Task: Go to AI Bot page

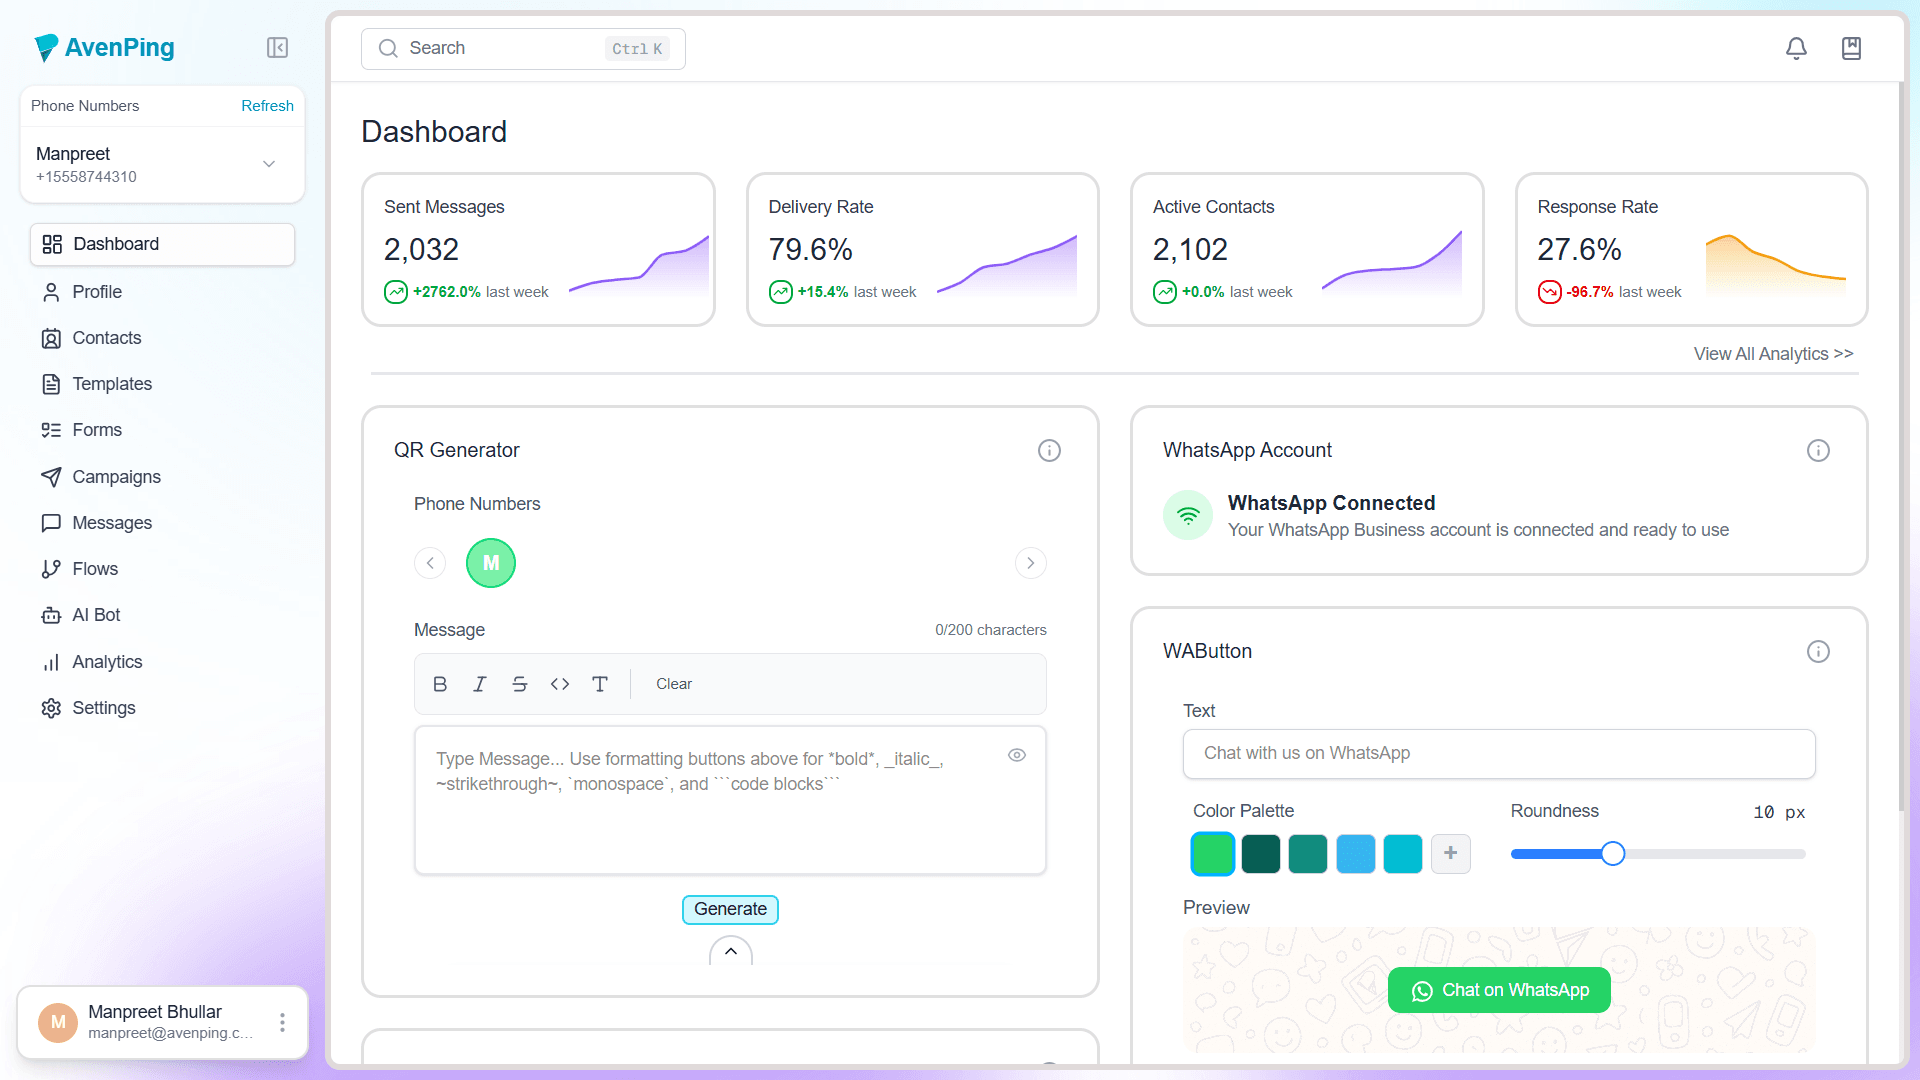Action: tap(96, 615)
